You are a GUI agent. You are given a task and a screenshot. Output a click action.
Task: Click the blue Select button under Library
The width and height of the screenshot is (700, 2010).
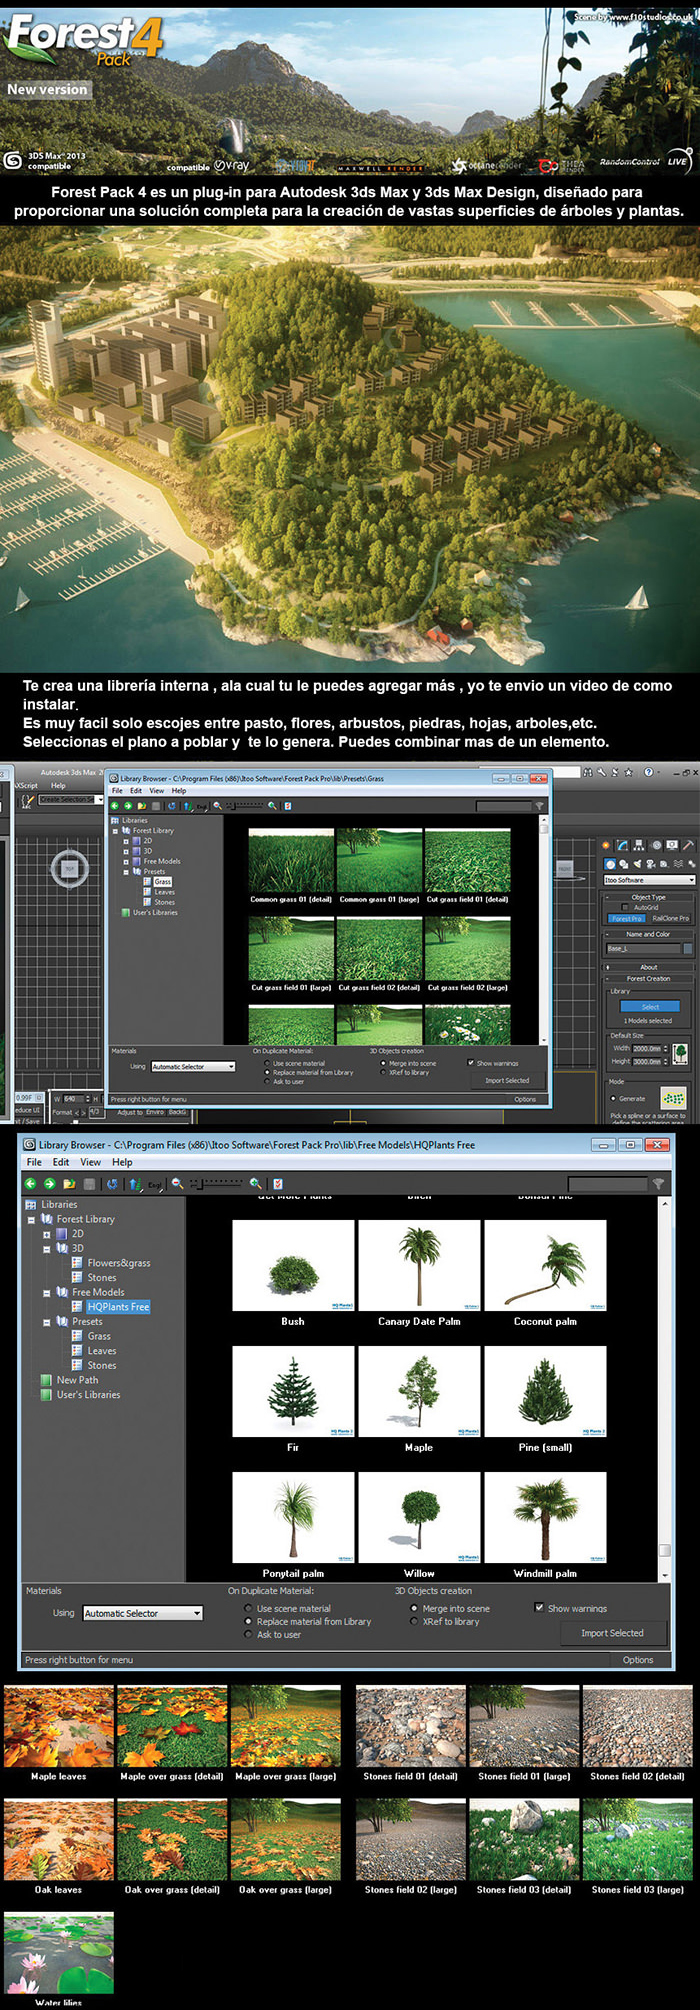coord(650,1006)
